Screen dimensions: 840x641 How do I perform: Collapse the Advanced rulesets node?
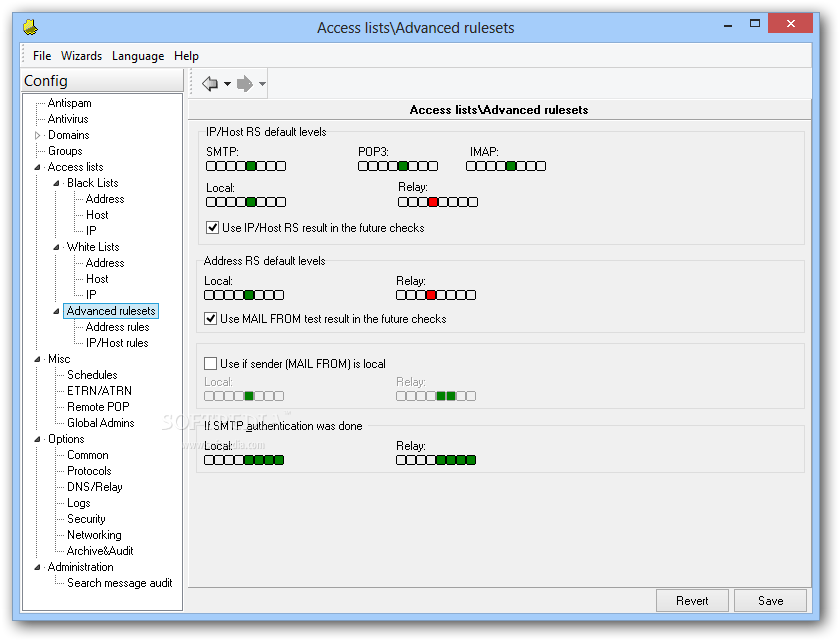56,311
